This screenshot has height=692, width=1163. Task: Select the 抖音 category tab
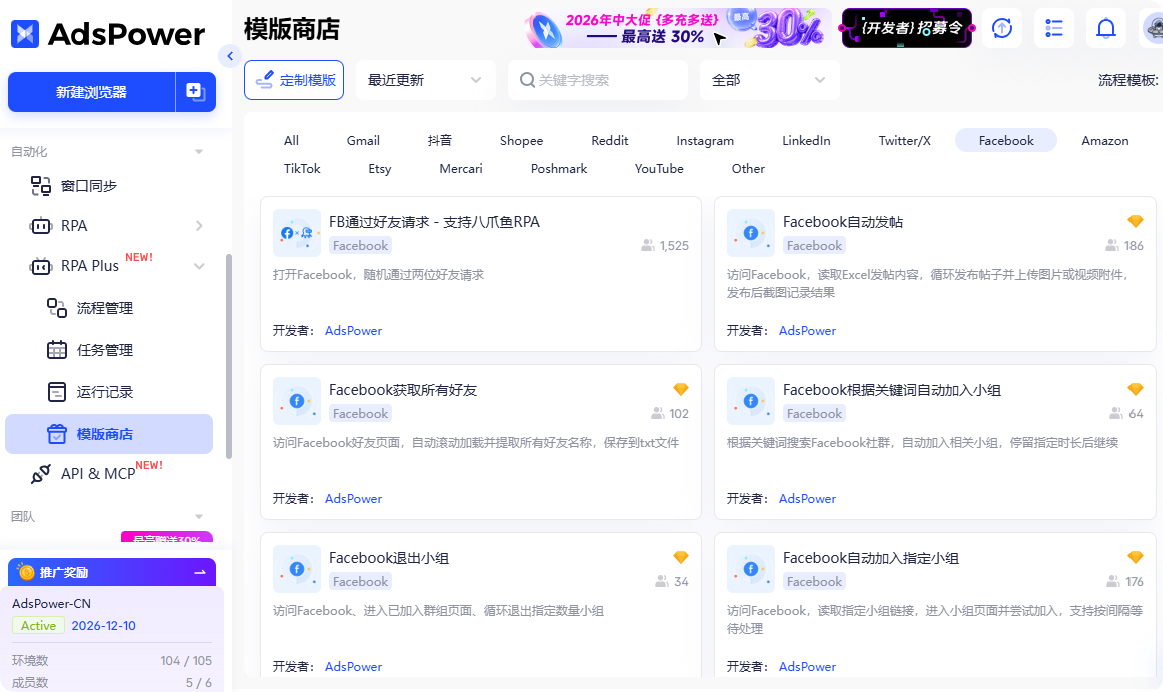[x=440, y=140]
